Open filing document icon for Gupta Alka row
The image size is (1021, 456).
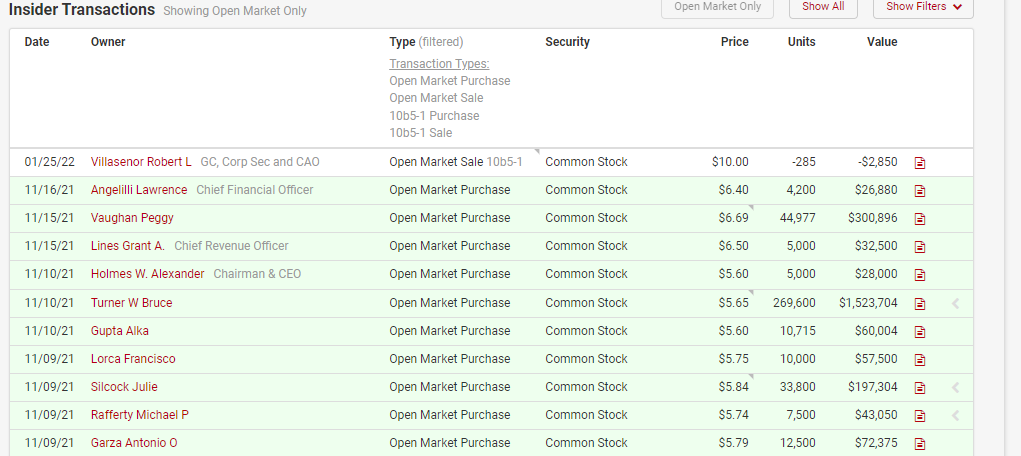pyautogui.click(x=920, y=331)
